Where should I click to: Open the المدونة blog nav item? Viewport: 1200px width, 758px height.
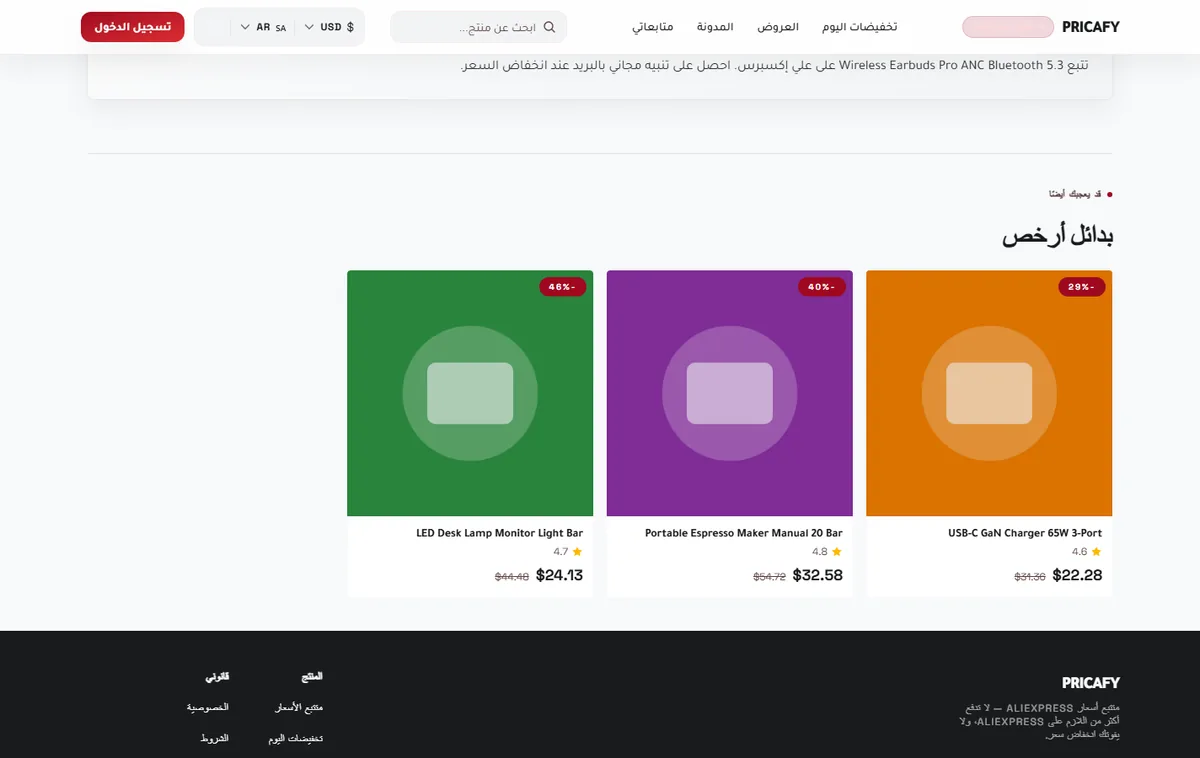tap(715, 27)
